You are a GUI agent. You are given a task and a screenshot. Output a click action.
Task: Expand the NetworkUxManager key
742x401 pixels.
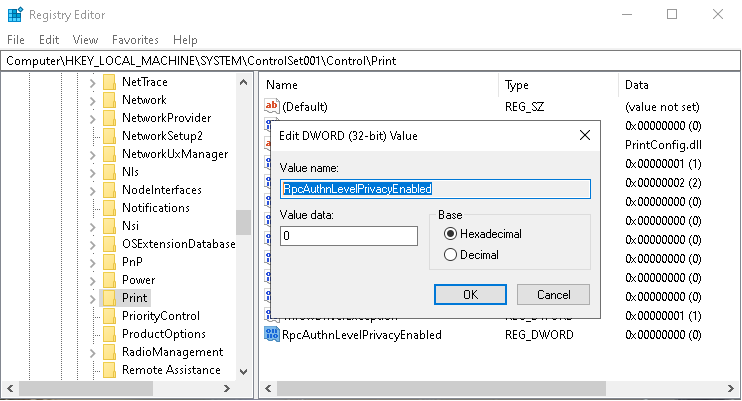tap(92, 155)
